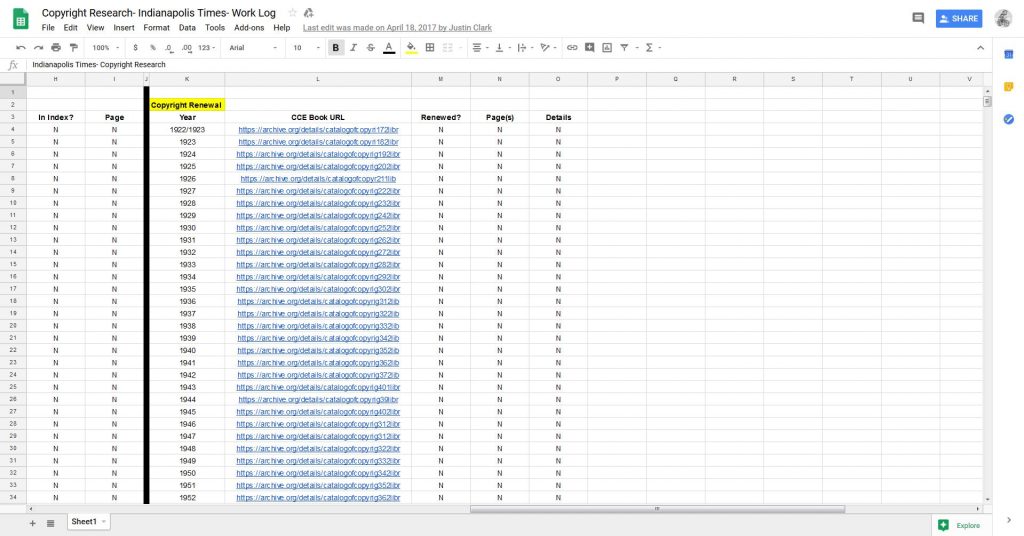Click the Insert comment icon
1024x536 pixels.
[590, 48]
